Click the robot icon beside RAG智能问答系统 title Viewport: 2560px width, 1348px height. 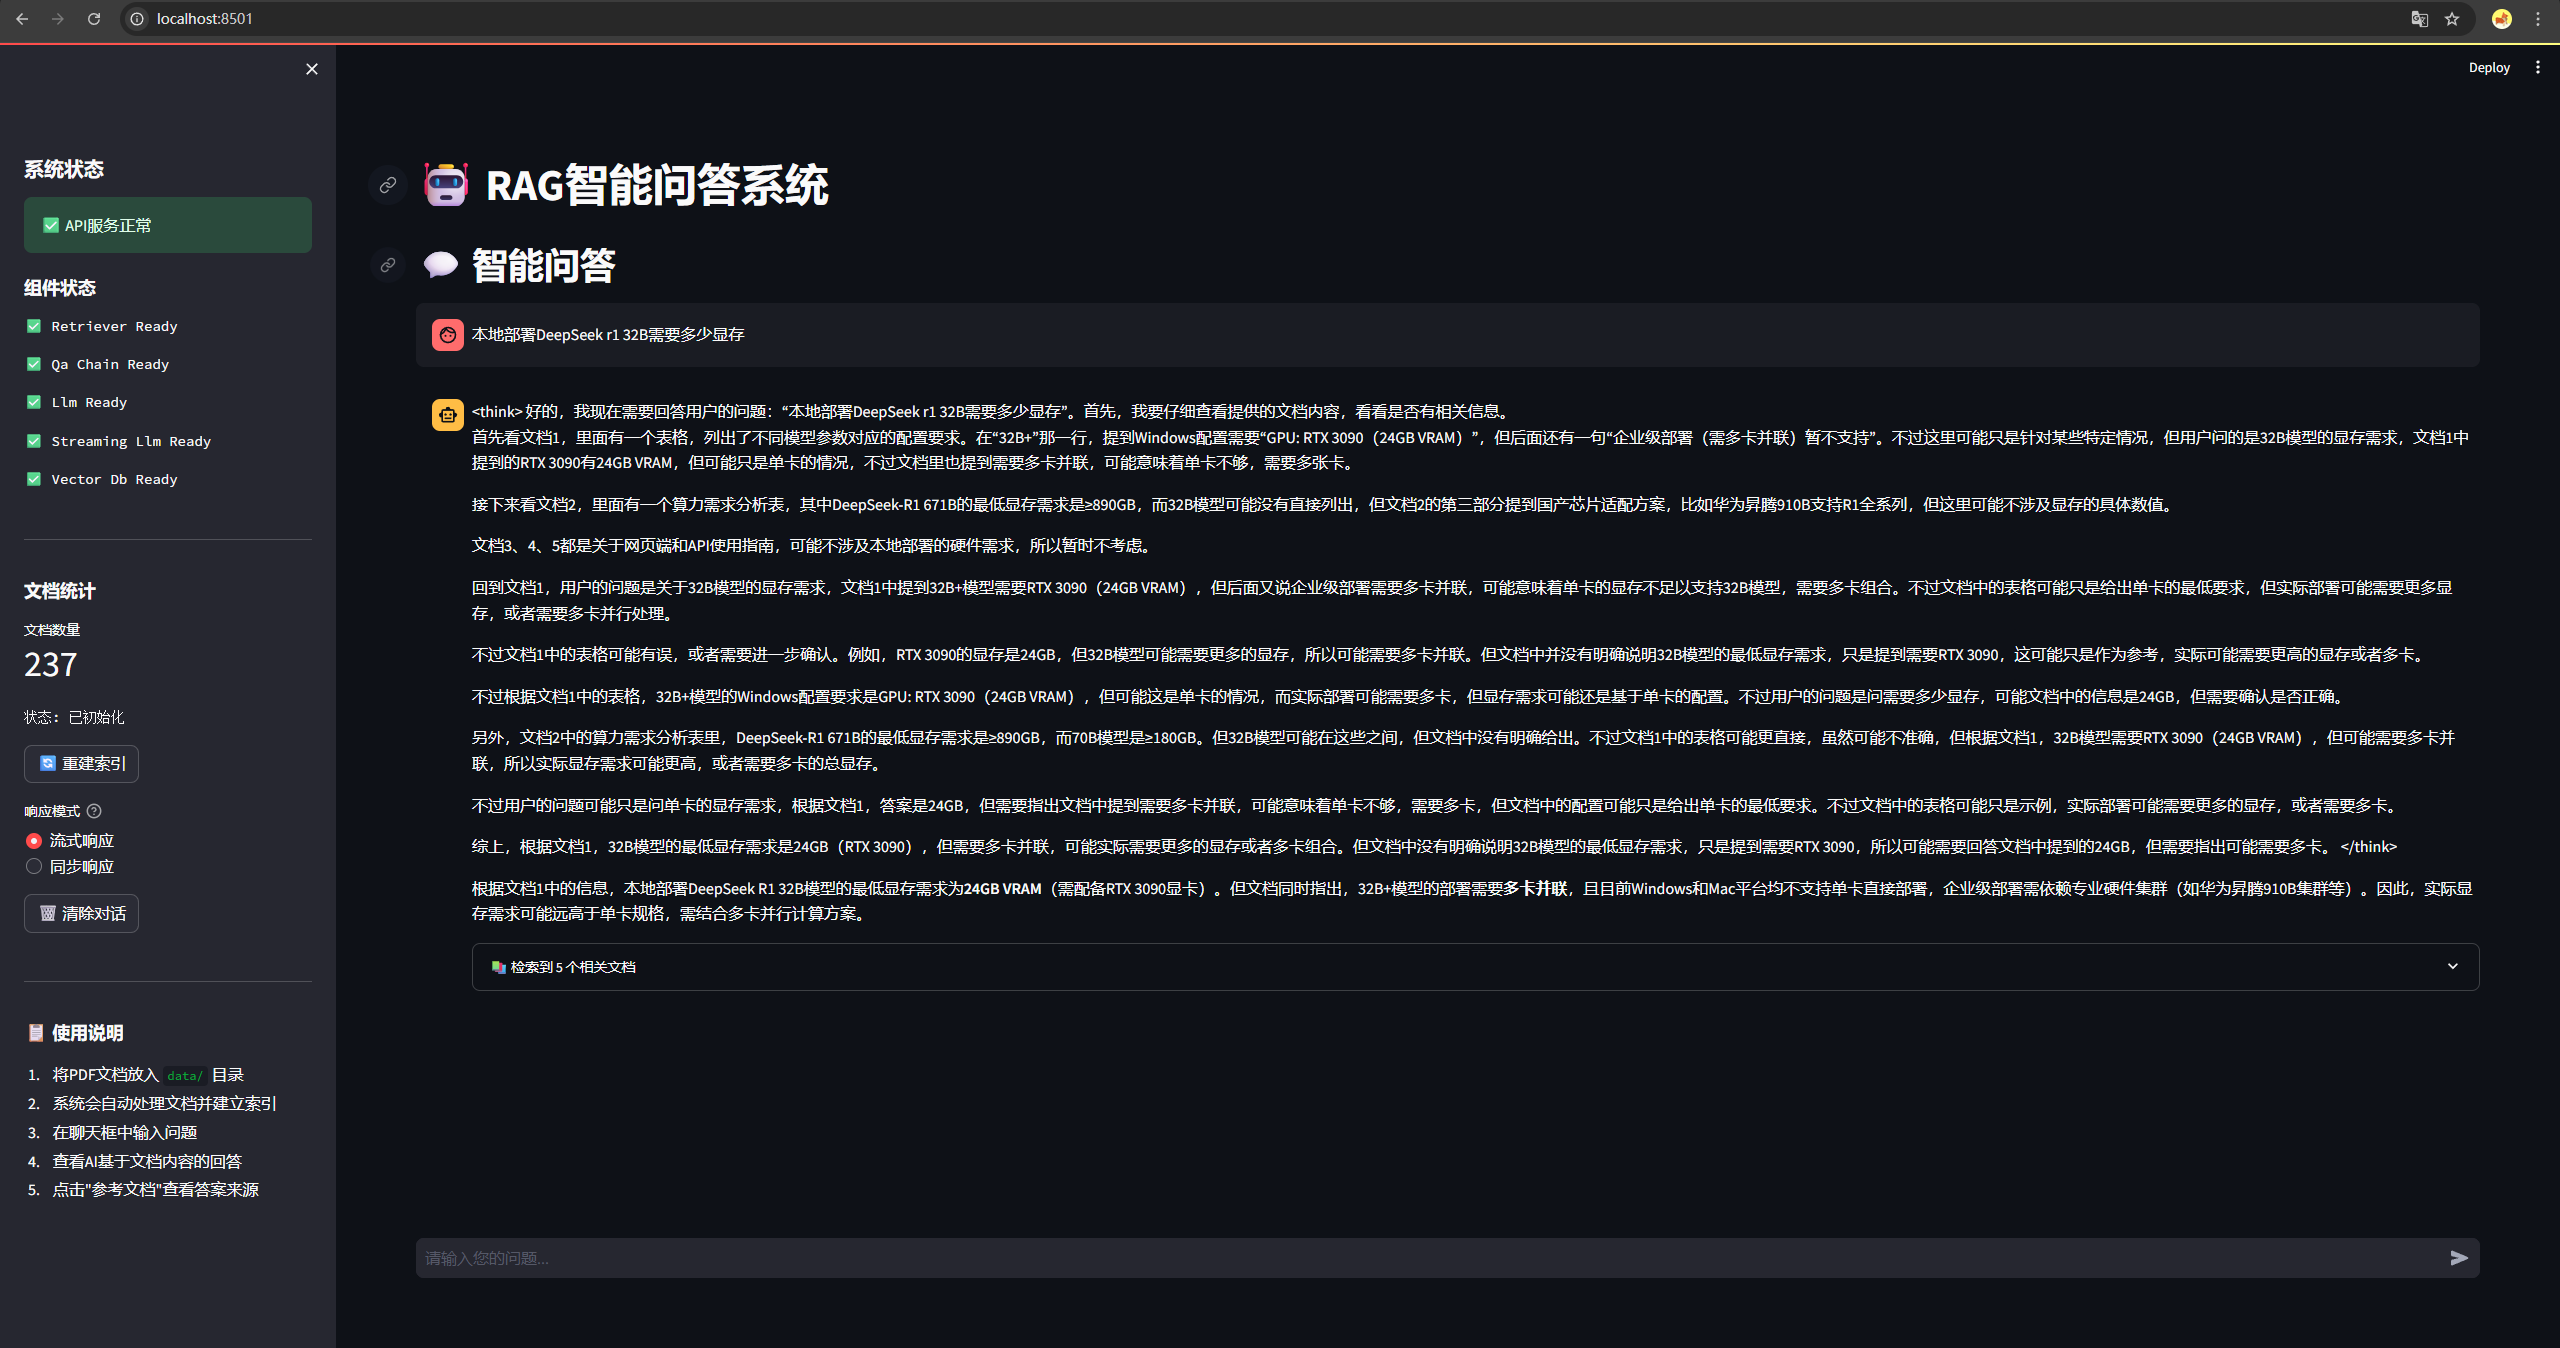click(x=446, y=185)
